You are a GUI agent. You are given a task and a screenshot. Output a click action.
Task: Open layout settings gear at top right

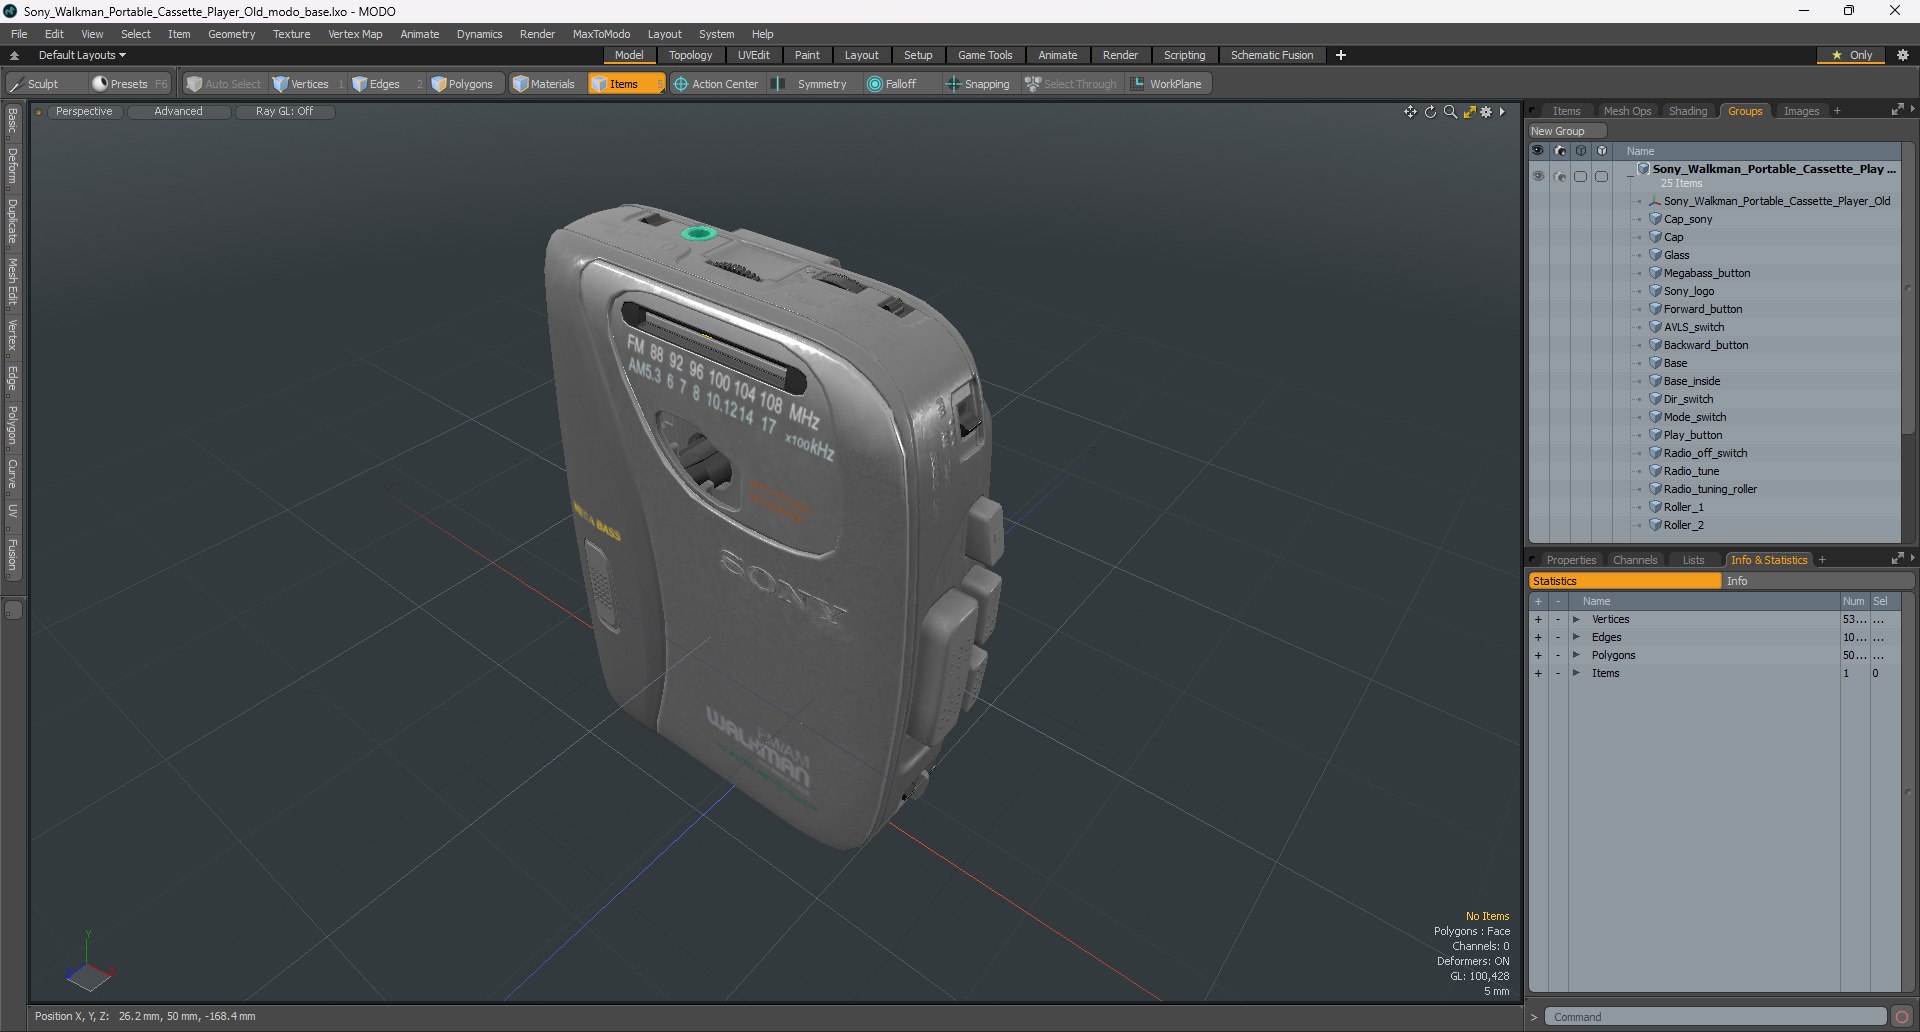tap(1903, 56)
